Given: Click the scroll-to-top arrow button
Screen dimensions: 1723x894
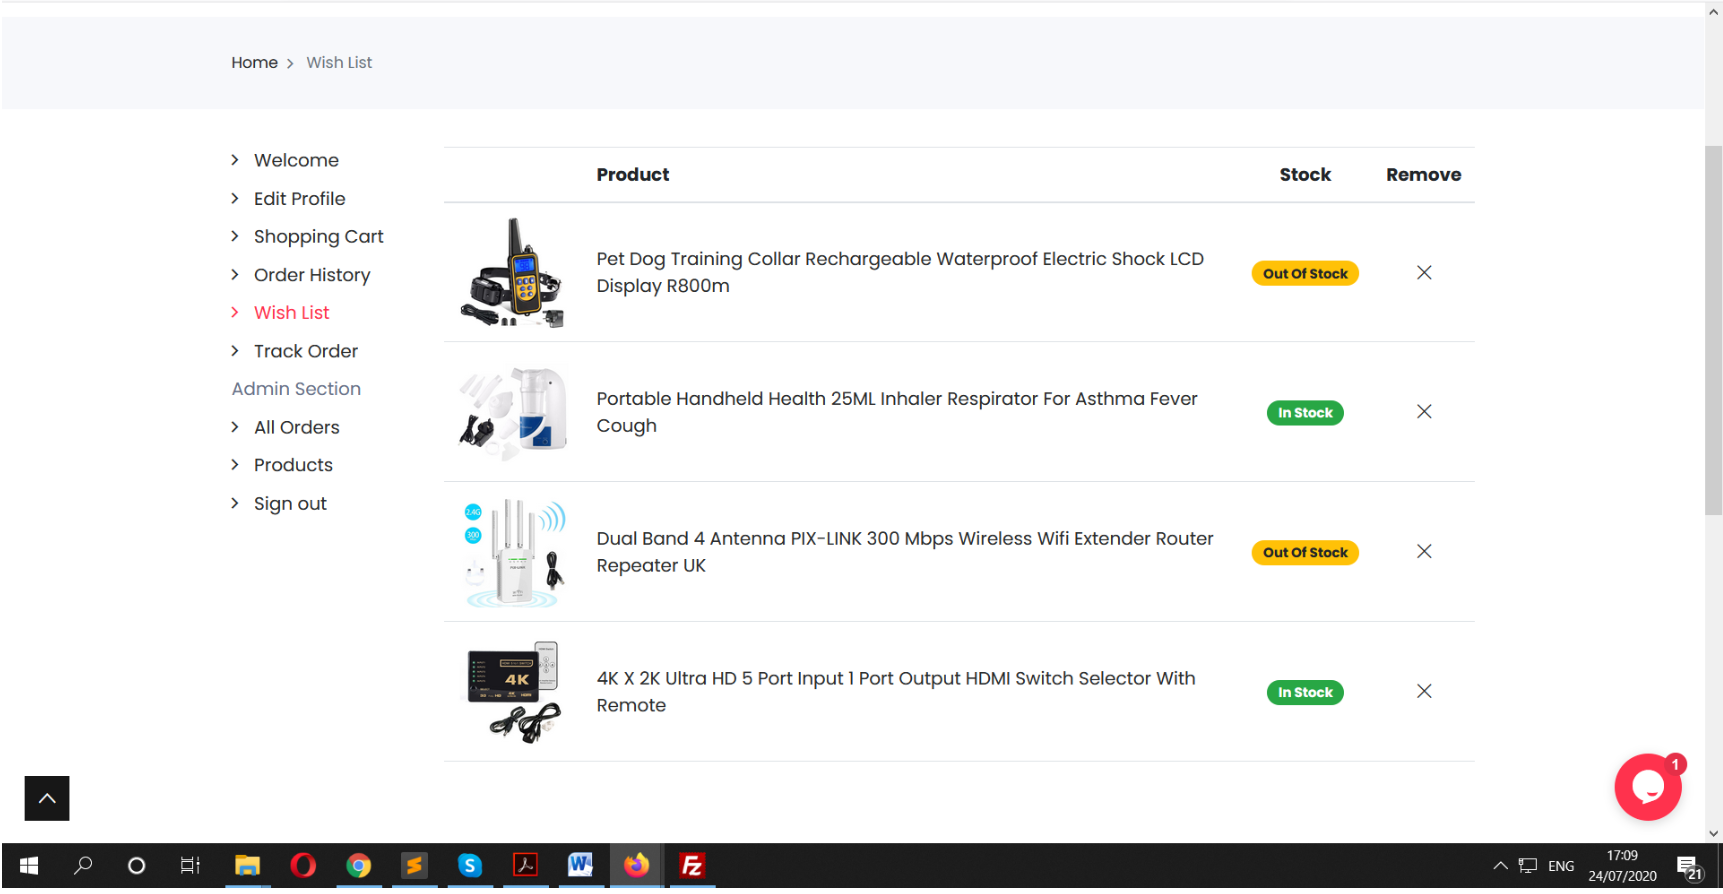Looking at the screenshot, I should 47,798.
